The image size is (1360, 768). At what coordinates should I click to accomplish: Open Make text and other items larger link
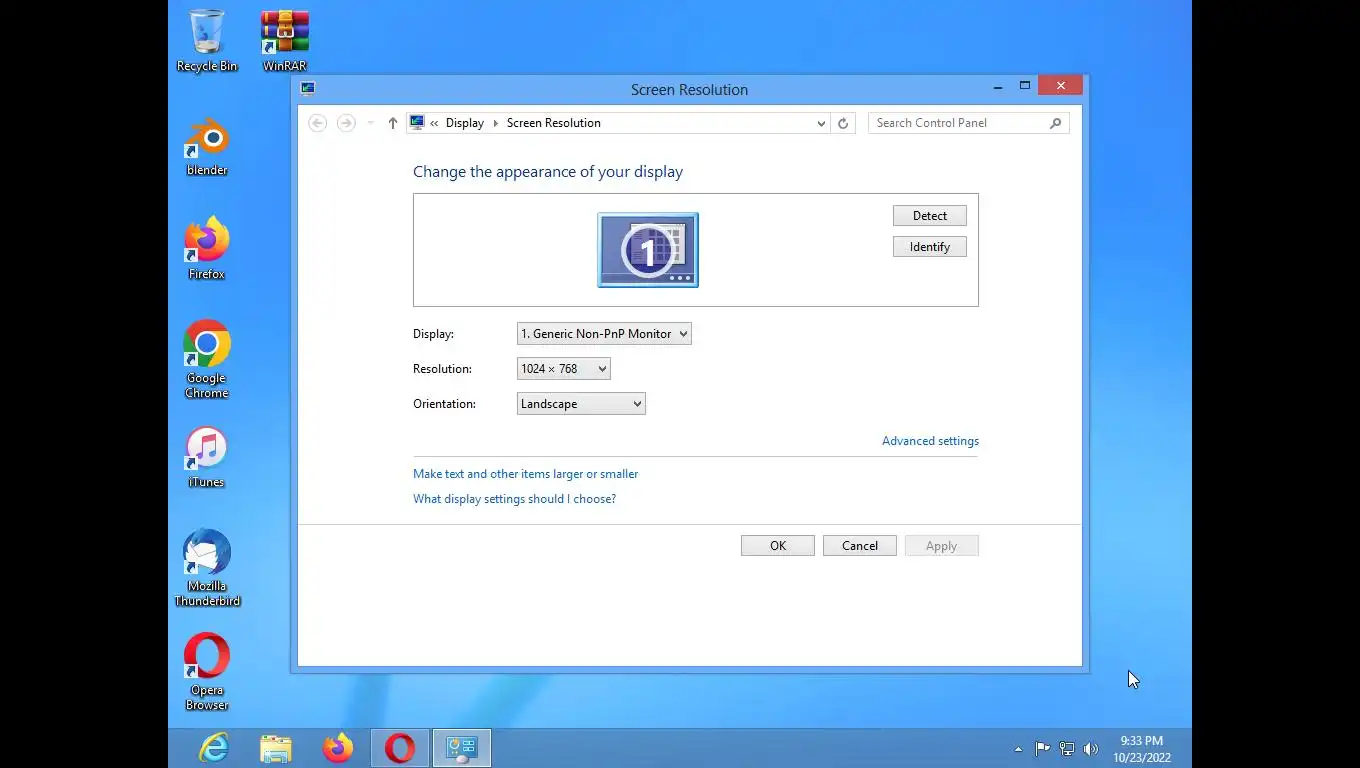(526, 474)
